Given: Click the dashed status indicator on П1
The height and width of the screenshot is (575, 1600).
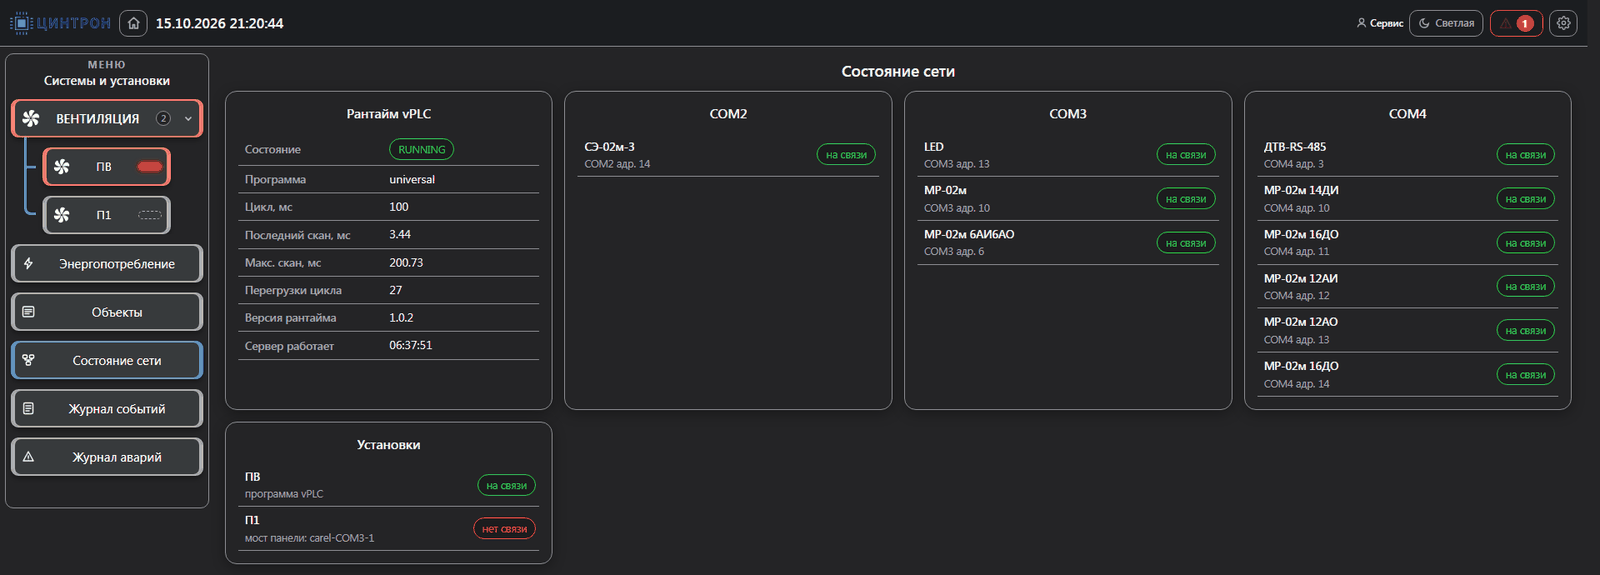Looking at the screenshot, I should pyautogui.click(x=149, y=214).
